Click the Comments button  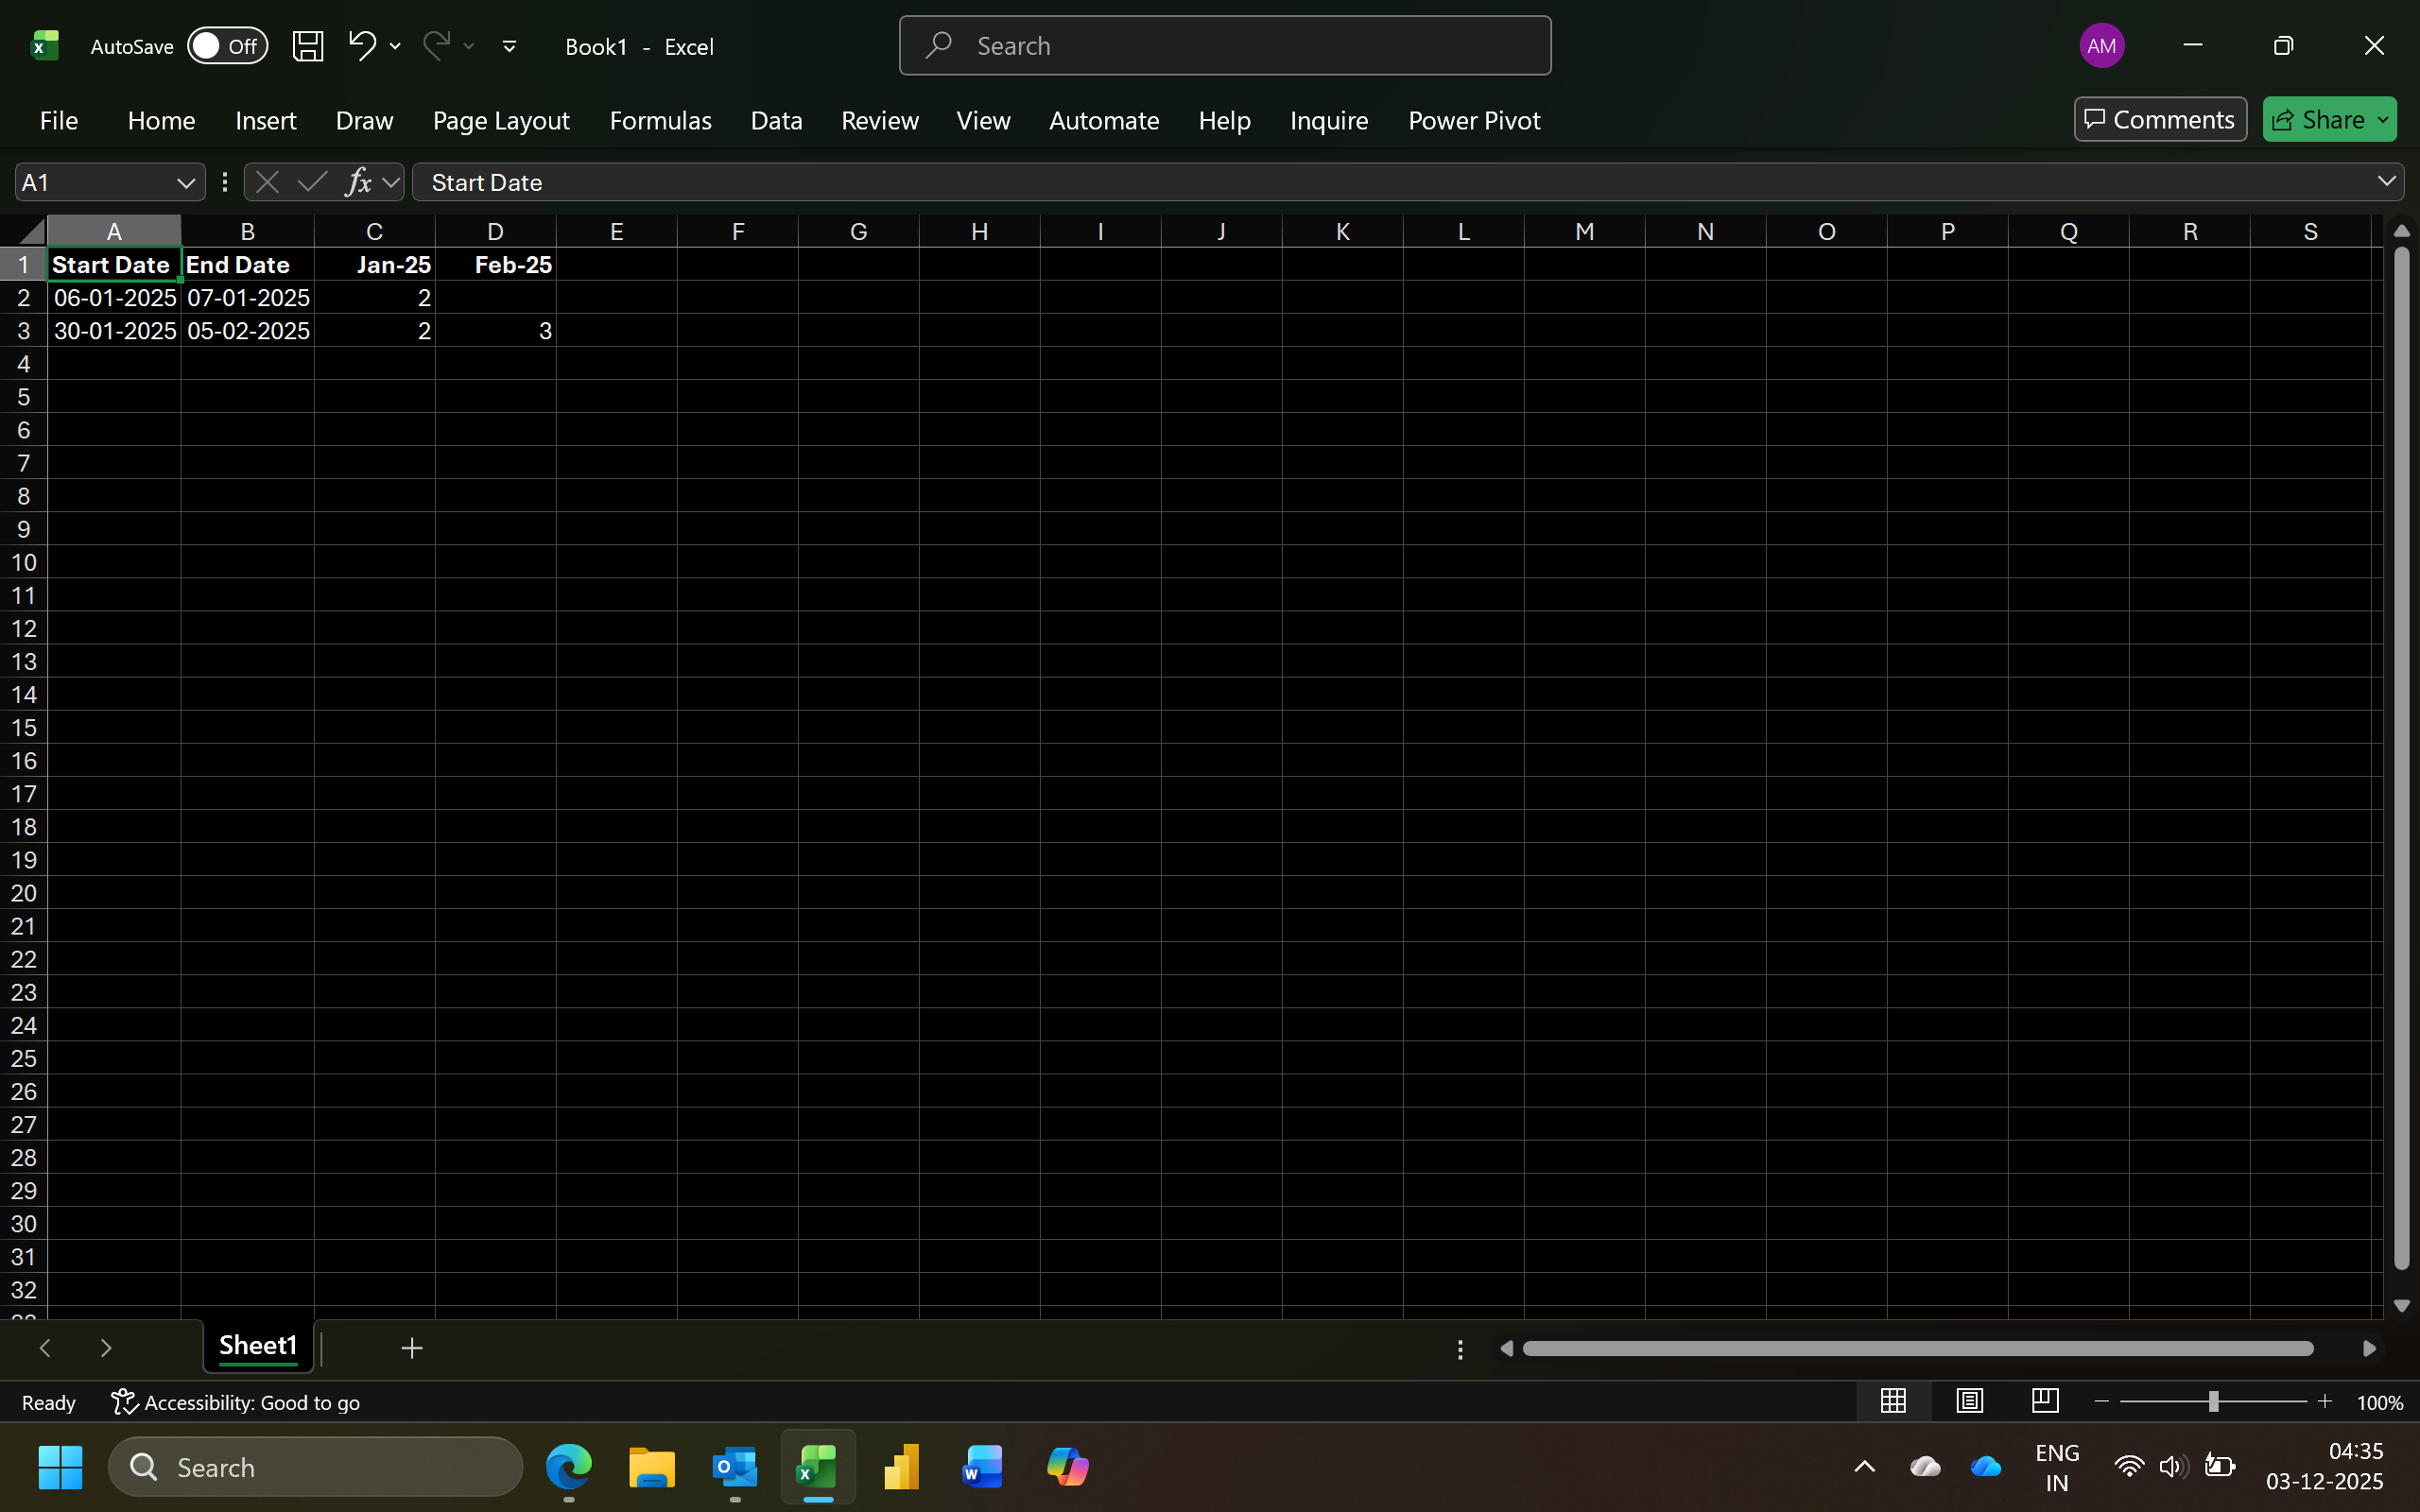pos(2159,120)
